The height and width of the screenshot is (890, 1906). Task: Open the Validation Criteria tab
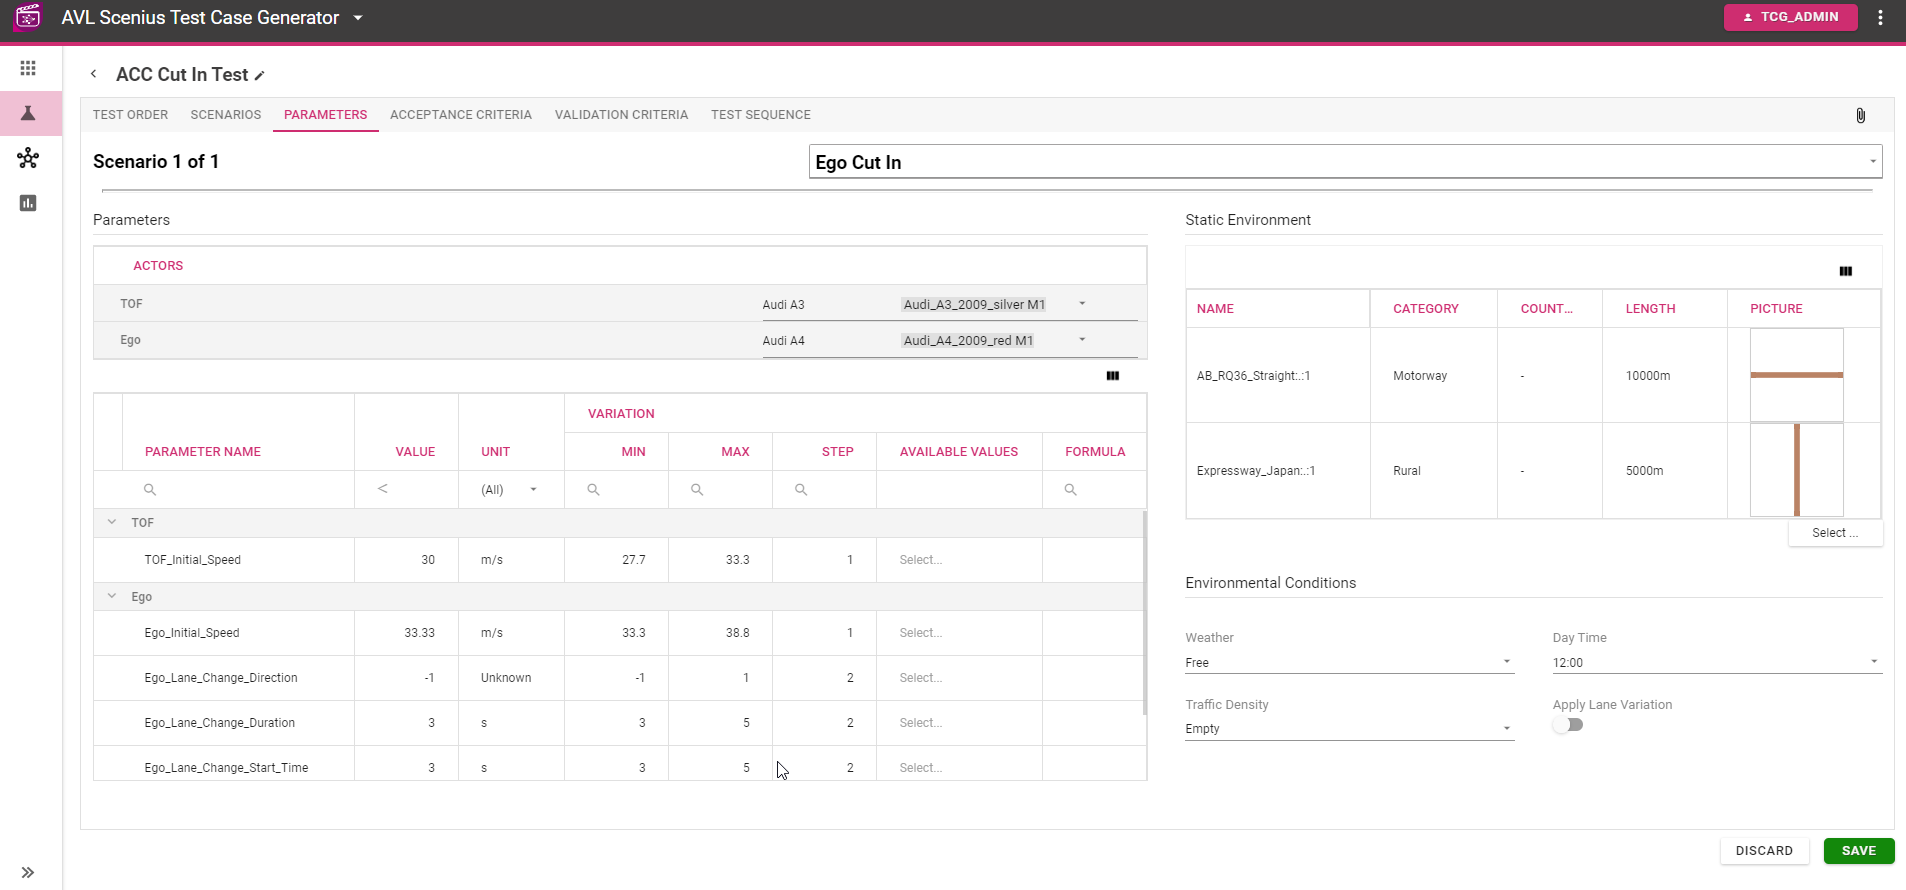[x=621, y=115]
